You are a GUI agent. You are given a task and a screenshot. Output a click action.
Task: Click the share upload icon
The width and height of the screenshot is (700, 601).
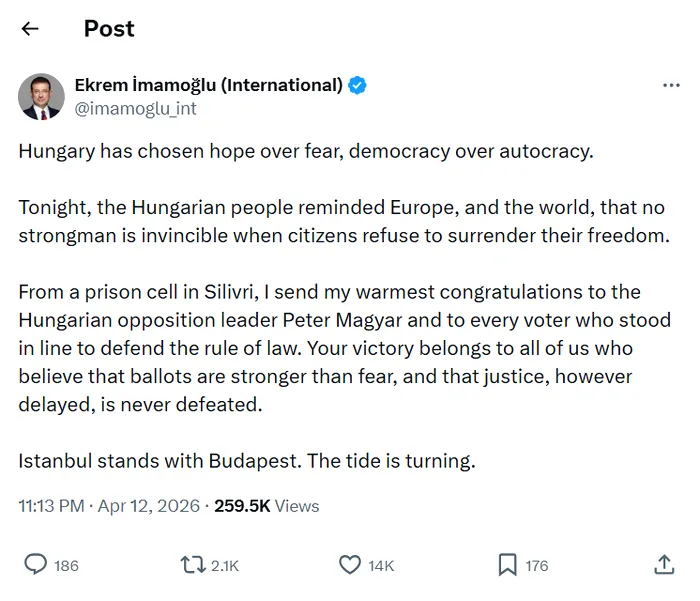664,565
